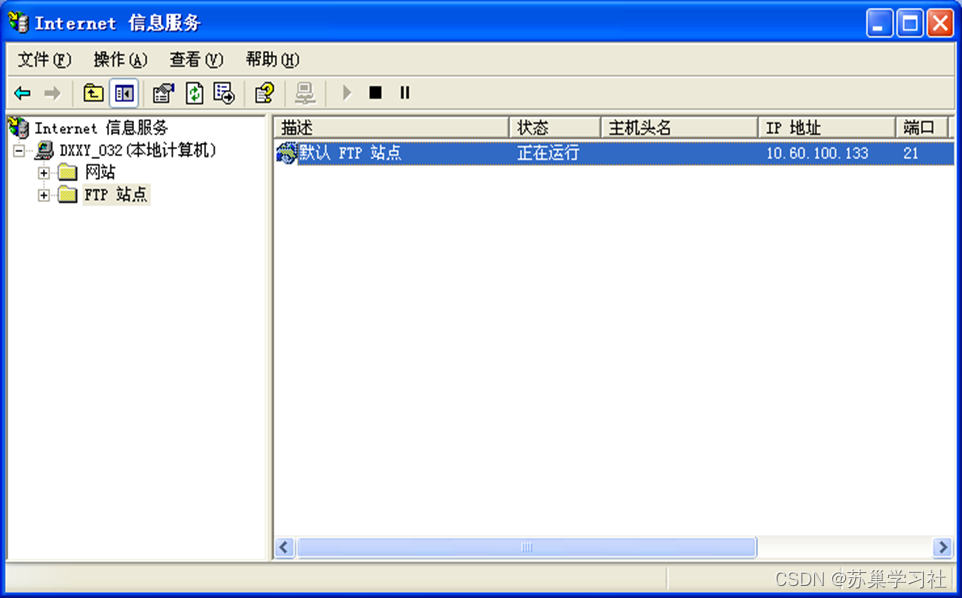Open the Properties toolbar icon
The height and width of the screenshot is (598, 962).
(163, 93)
